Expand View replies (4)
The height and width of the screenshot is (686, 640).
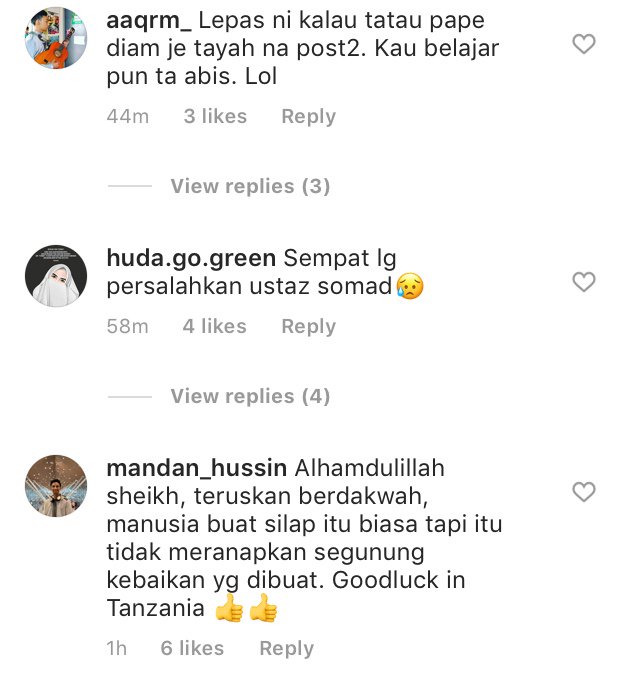coord(250,396)
